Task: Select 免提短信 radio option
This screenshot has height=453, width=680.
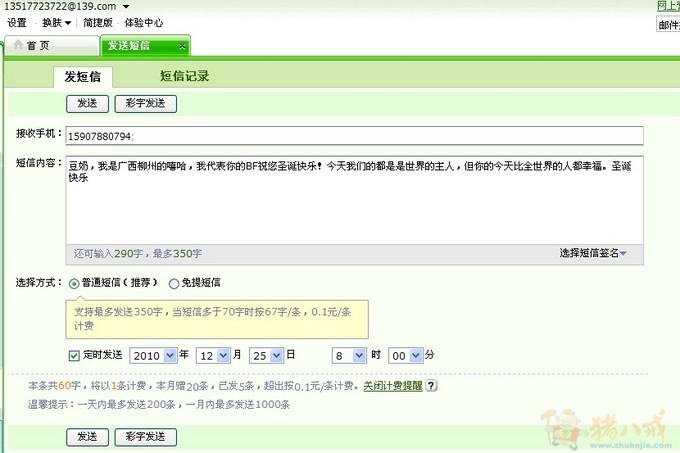Action: [x=174, y=284]
